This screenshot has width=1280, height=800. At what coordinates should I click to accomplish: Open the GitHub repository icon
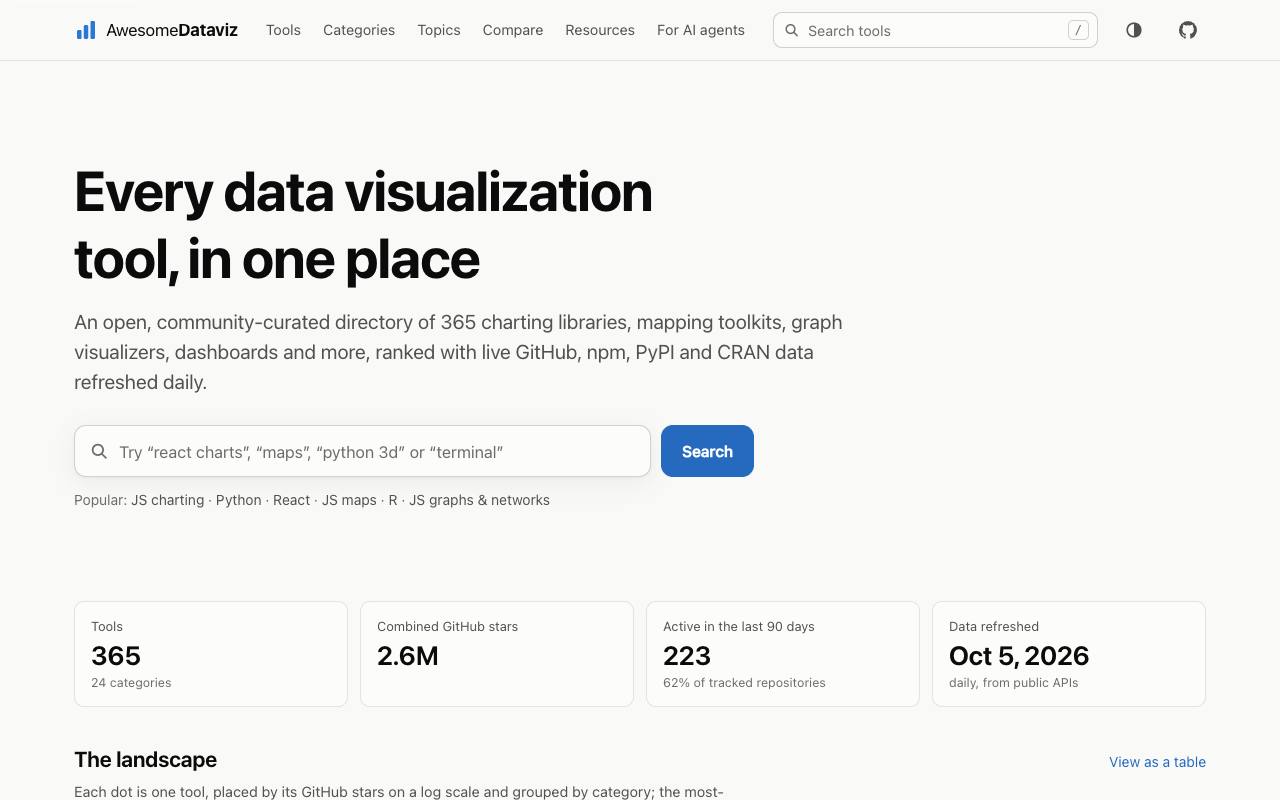[1188, 30]
